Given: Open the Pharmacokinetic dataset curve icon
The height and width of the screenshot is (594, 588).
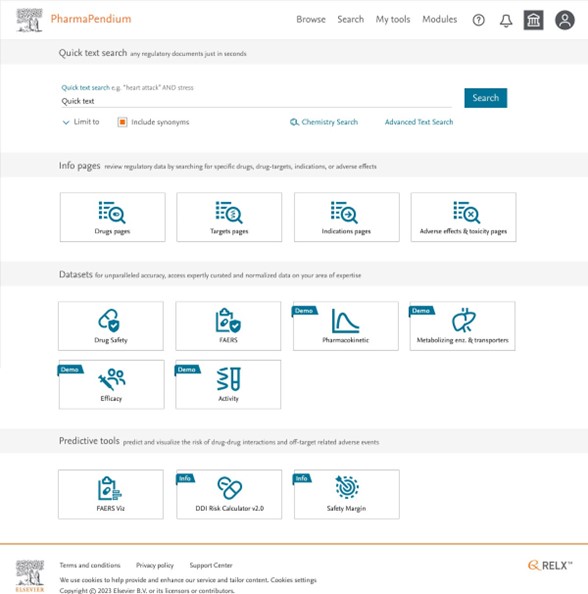Looking at the screenshot, I should [345, 320].
